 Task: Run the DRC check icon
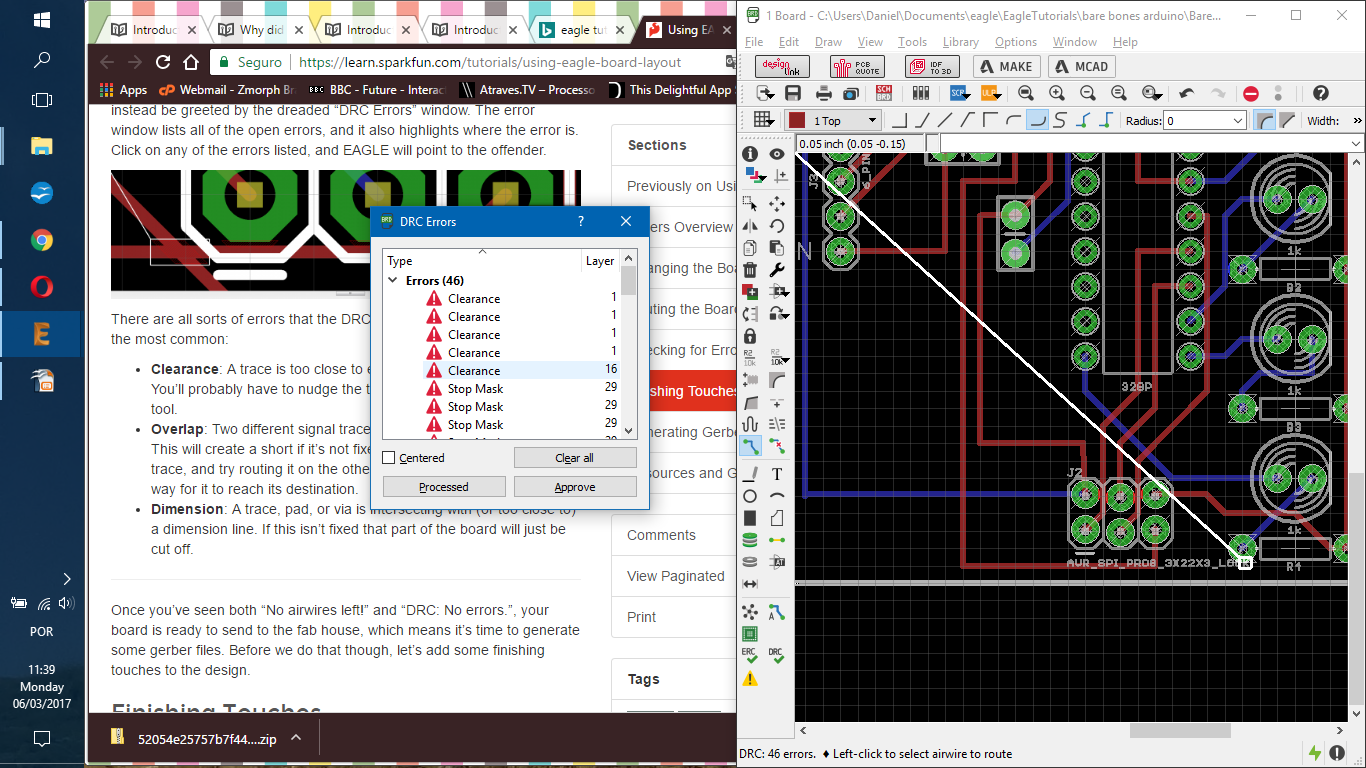(777, 656)
